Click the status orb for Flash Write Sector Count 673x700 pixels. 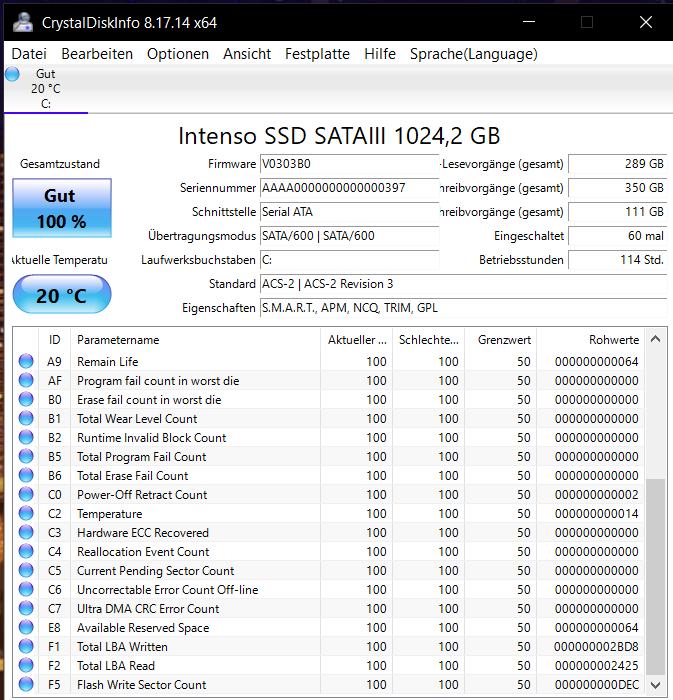pyautogui.click(x=26, y=684)
